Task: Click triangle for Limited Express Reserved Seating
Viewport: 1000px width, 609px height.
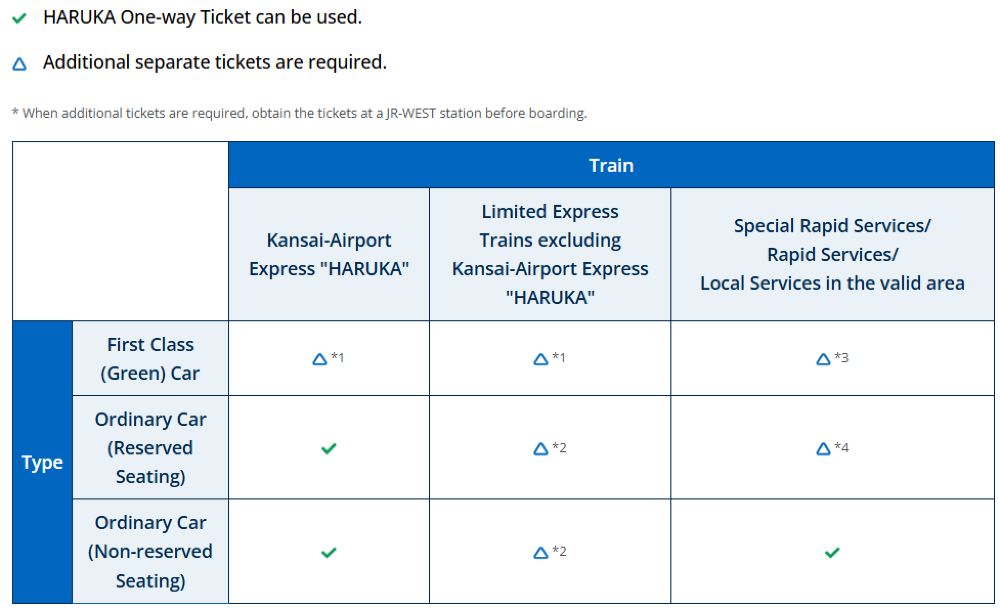Action: click(x=541, y=449)
